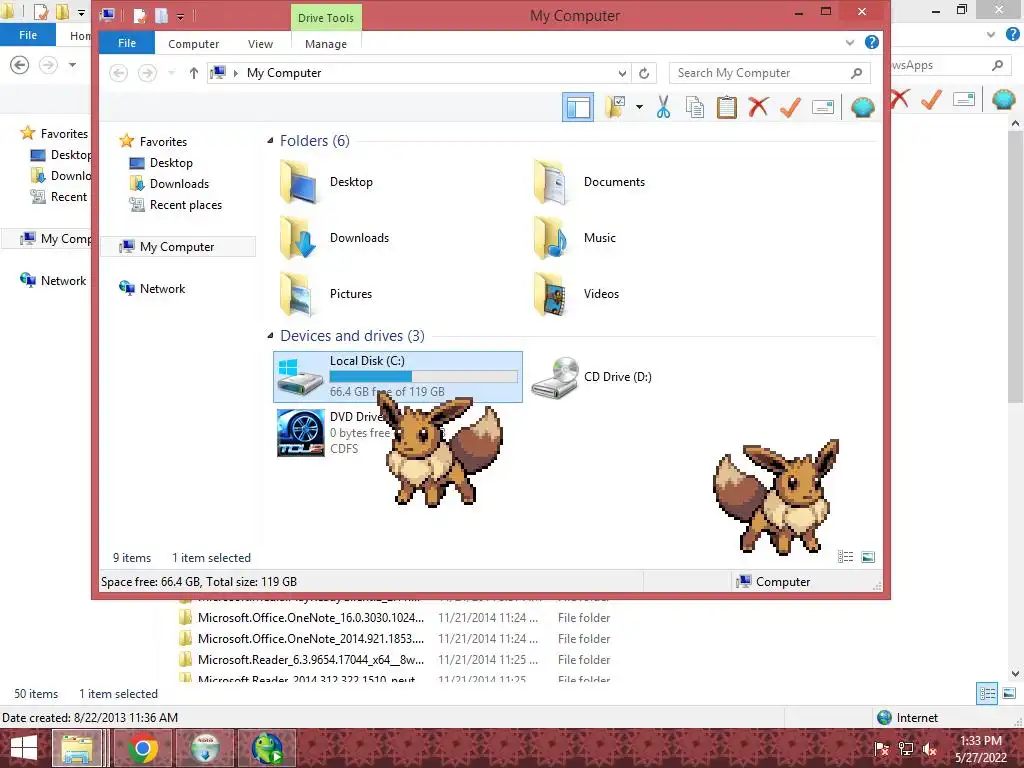Switch to details view in My Computer
1024x768 pixels.
(x=846, y=557)
